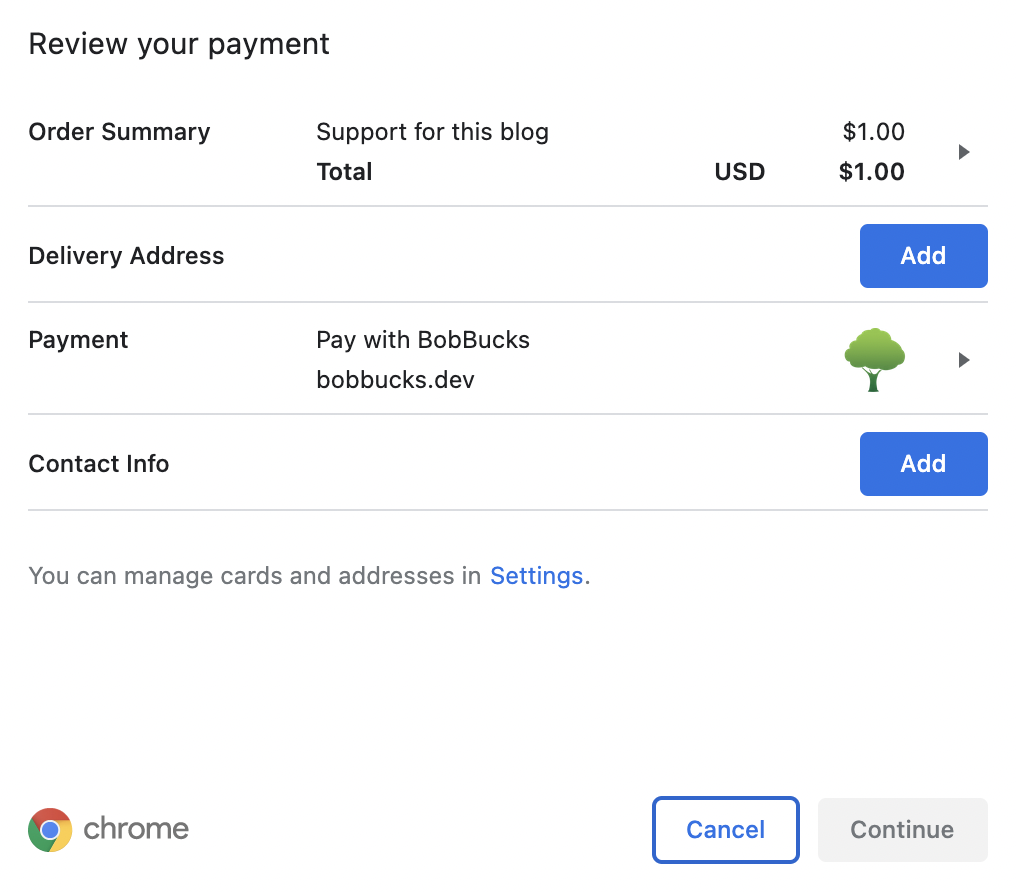This screenshot has width=1016, height=892.
Task: Click 'Support for this blog' line item
Action: pyautogui.click(x=432, y=132)
